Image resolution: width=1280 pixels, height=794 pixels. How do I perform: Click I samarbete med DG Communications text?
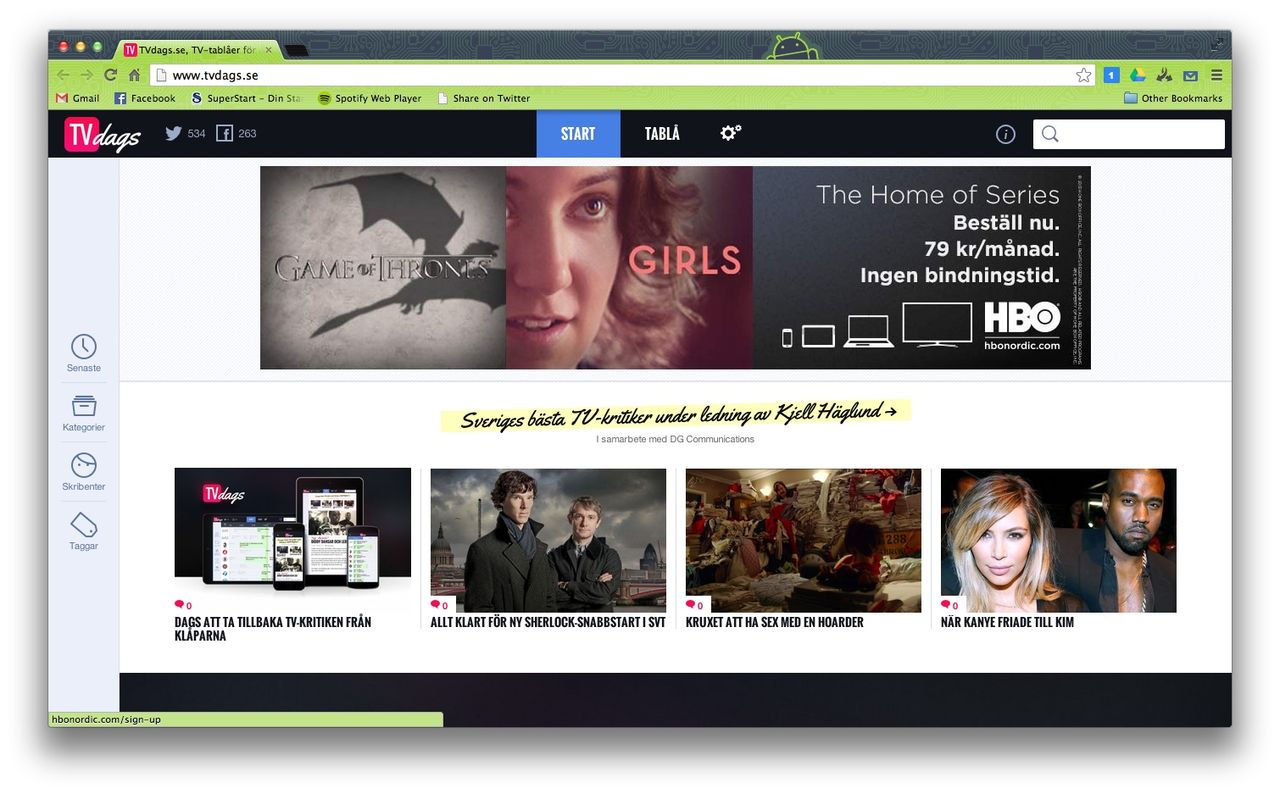675,439
